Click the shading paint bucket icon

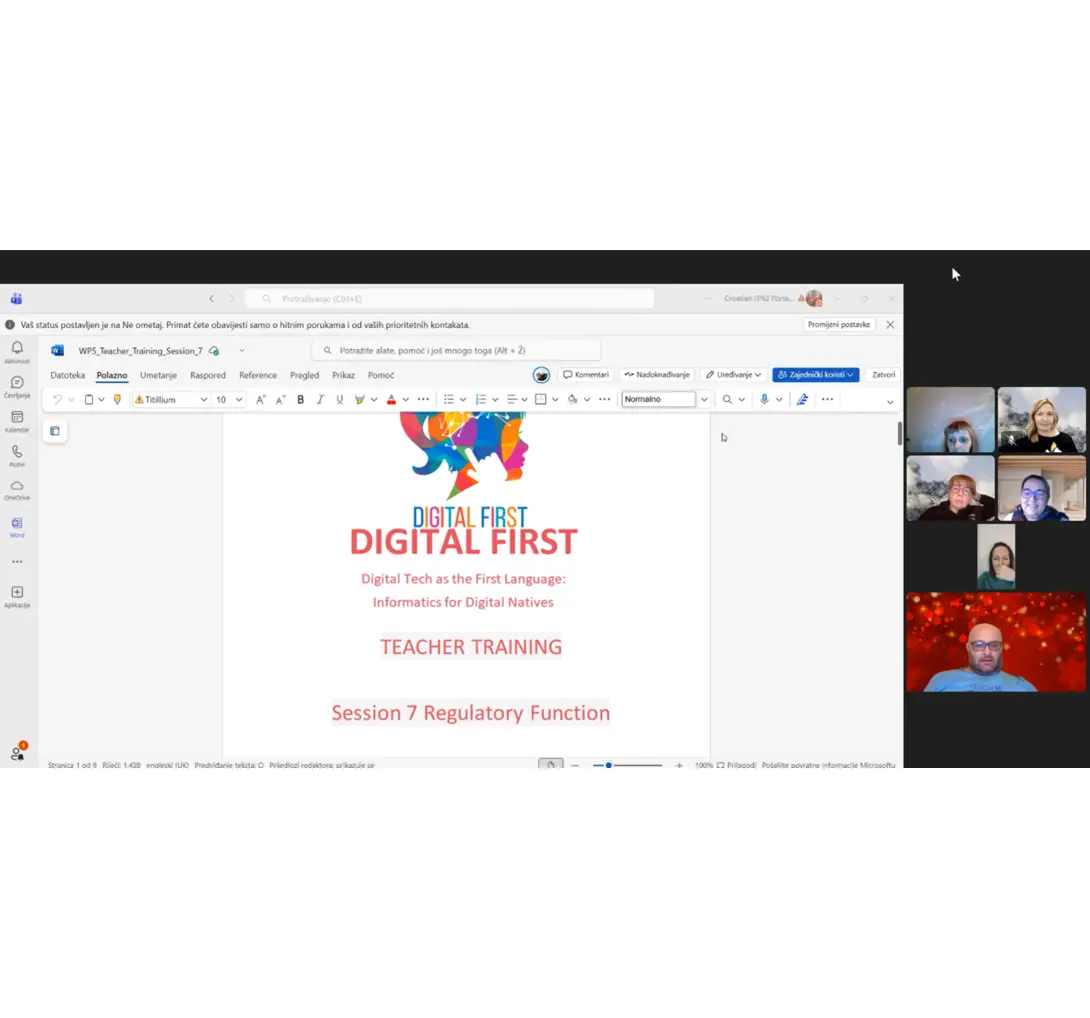pyautogui.click(x=573, y=399)
